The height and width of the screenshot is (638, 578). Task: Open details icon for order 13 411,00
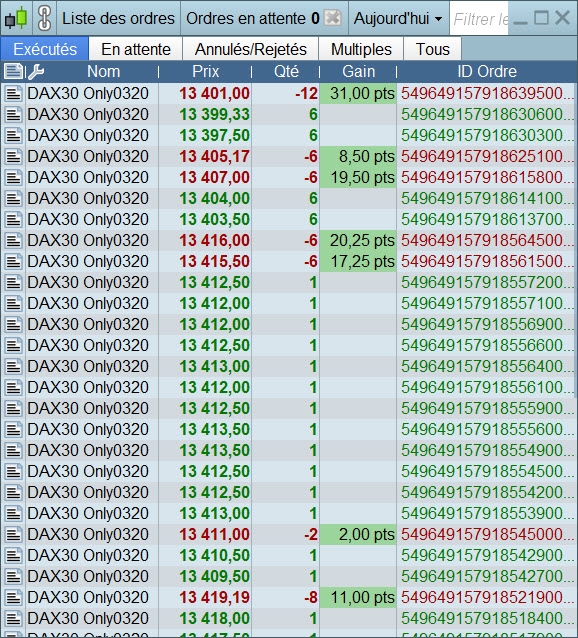[x=13, y=535]
